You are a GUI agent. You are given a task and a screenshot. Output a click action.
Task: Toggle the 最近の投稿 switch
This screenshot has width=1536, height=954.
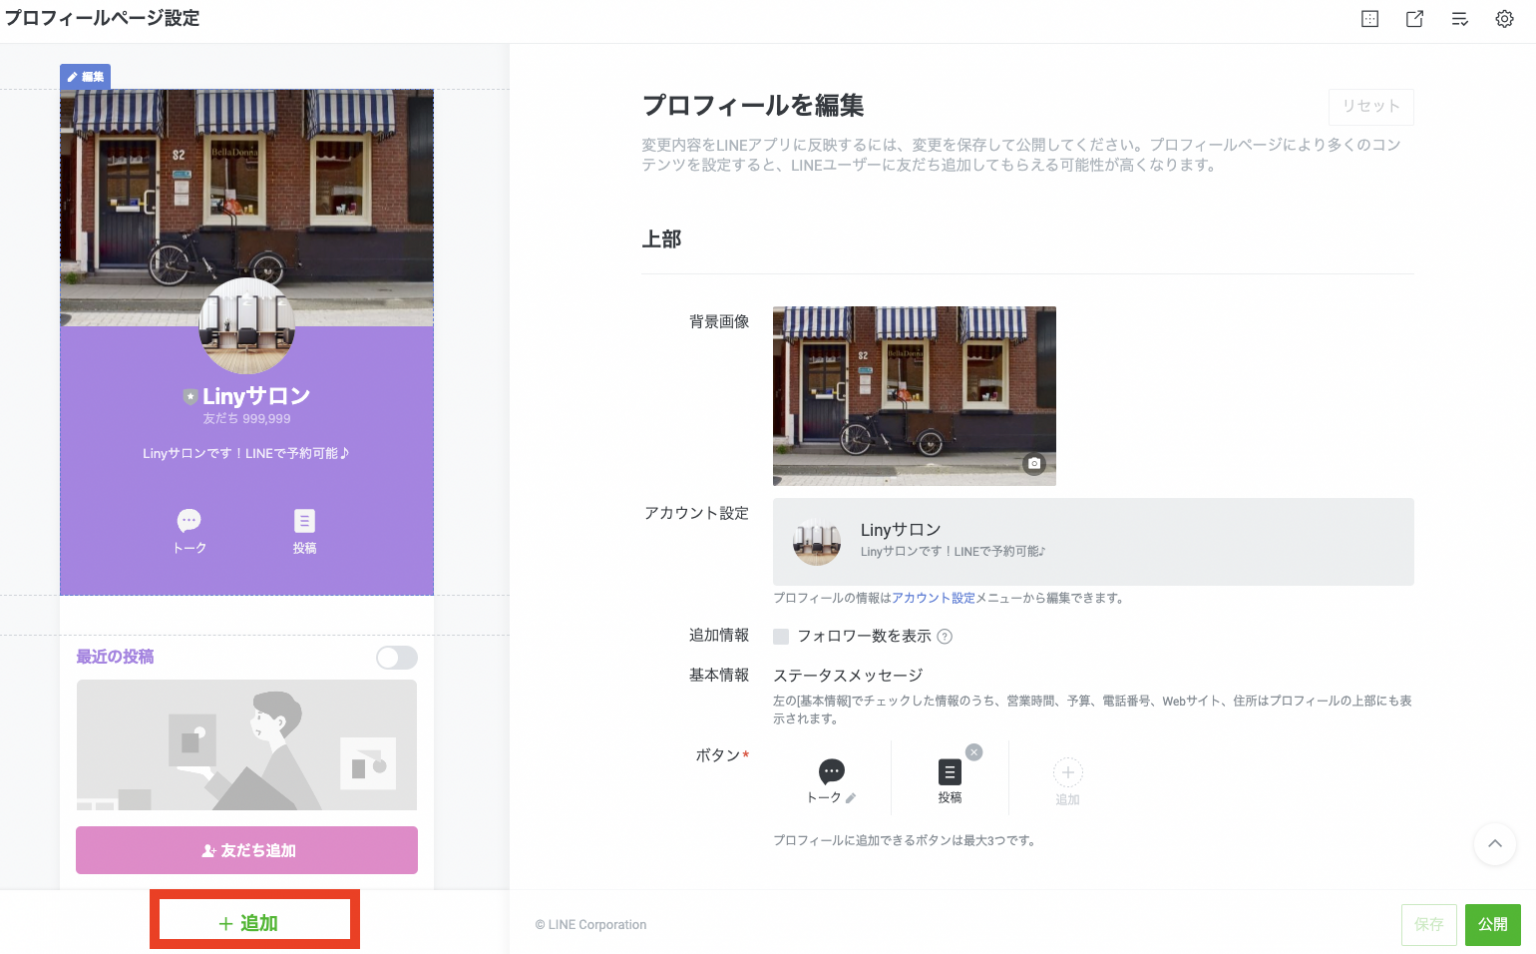point(396,658)
